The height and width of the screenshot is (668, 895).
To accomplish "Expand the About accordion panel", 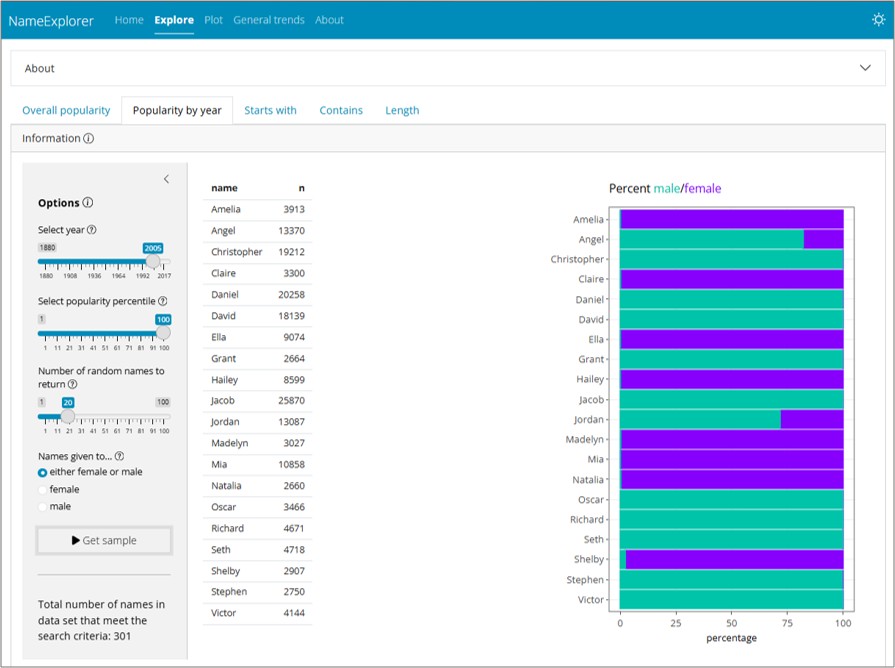I will coord(448,68).
